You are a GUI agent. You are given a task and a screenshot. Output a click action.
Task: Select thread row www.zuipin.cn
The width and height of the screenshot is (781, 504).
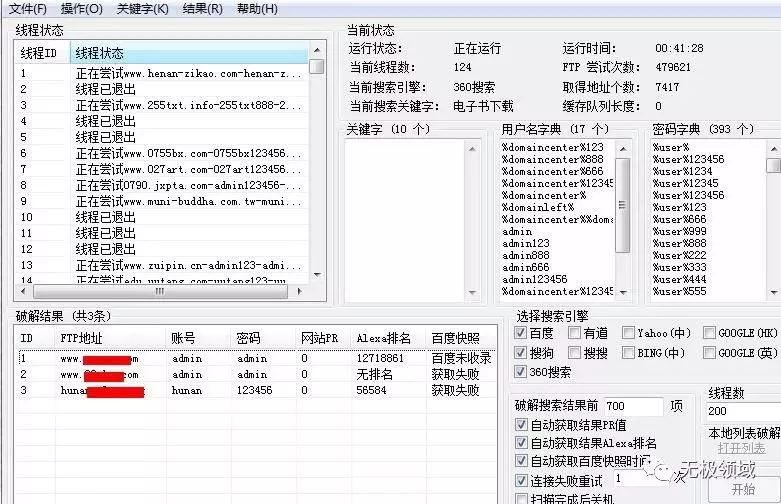tap(162, 265)
